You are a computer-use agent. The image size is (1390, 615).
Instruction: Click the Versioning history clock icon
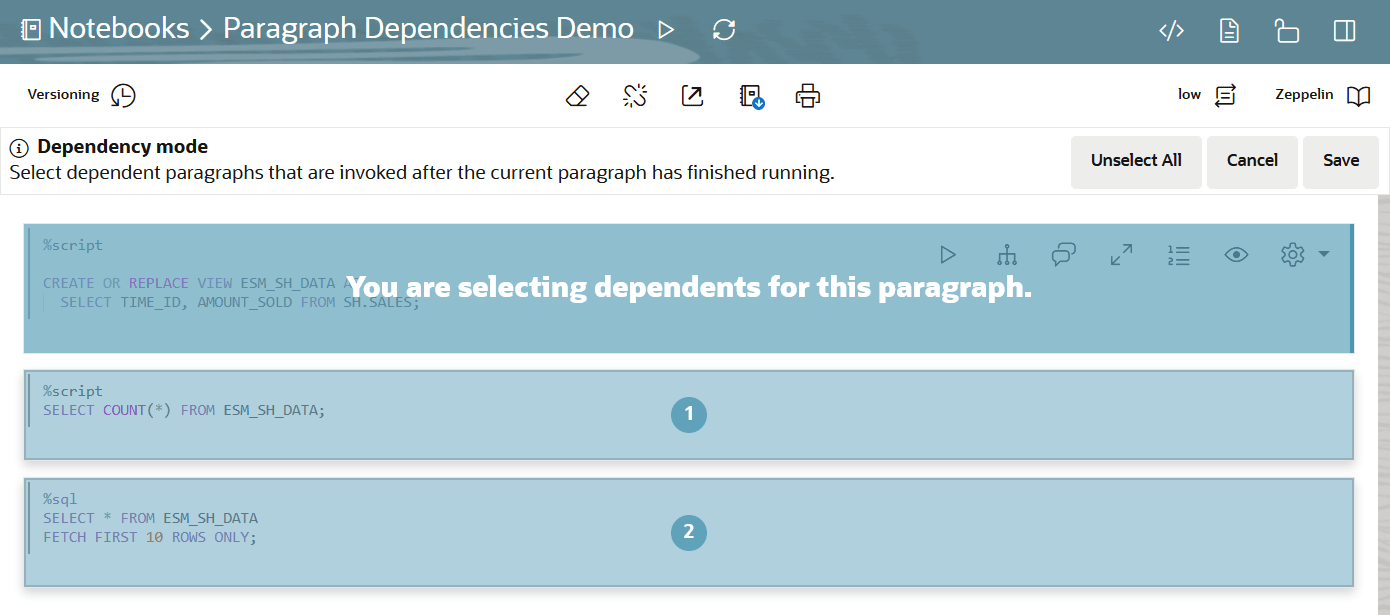click(x=123, y=95)
